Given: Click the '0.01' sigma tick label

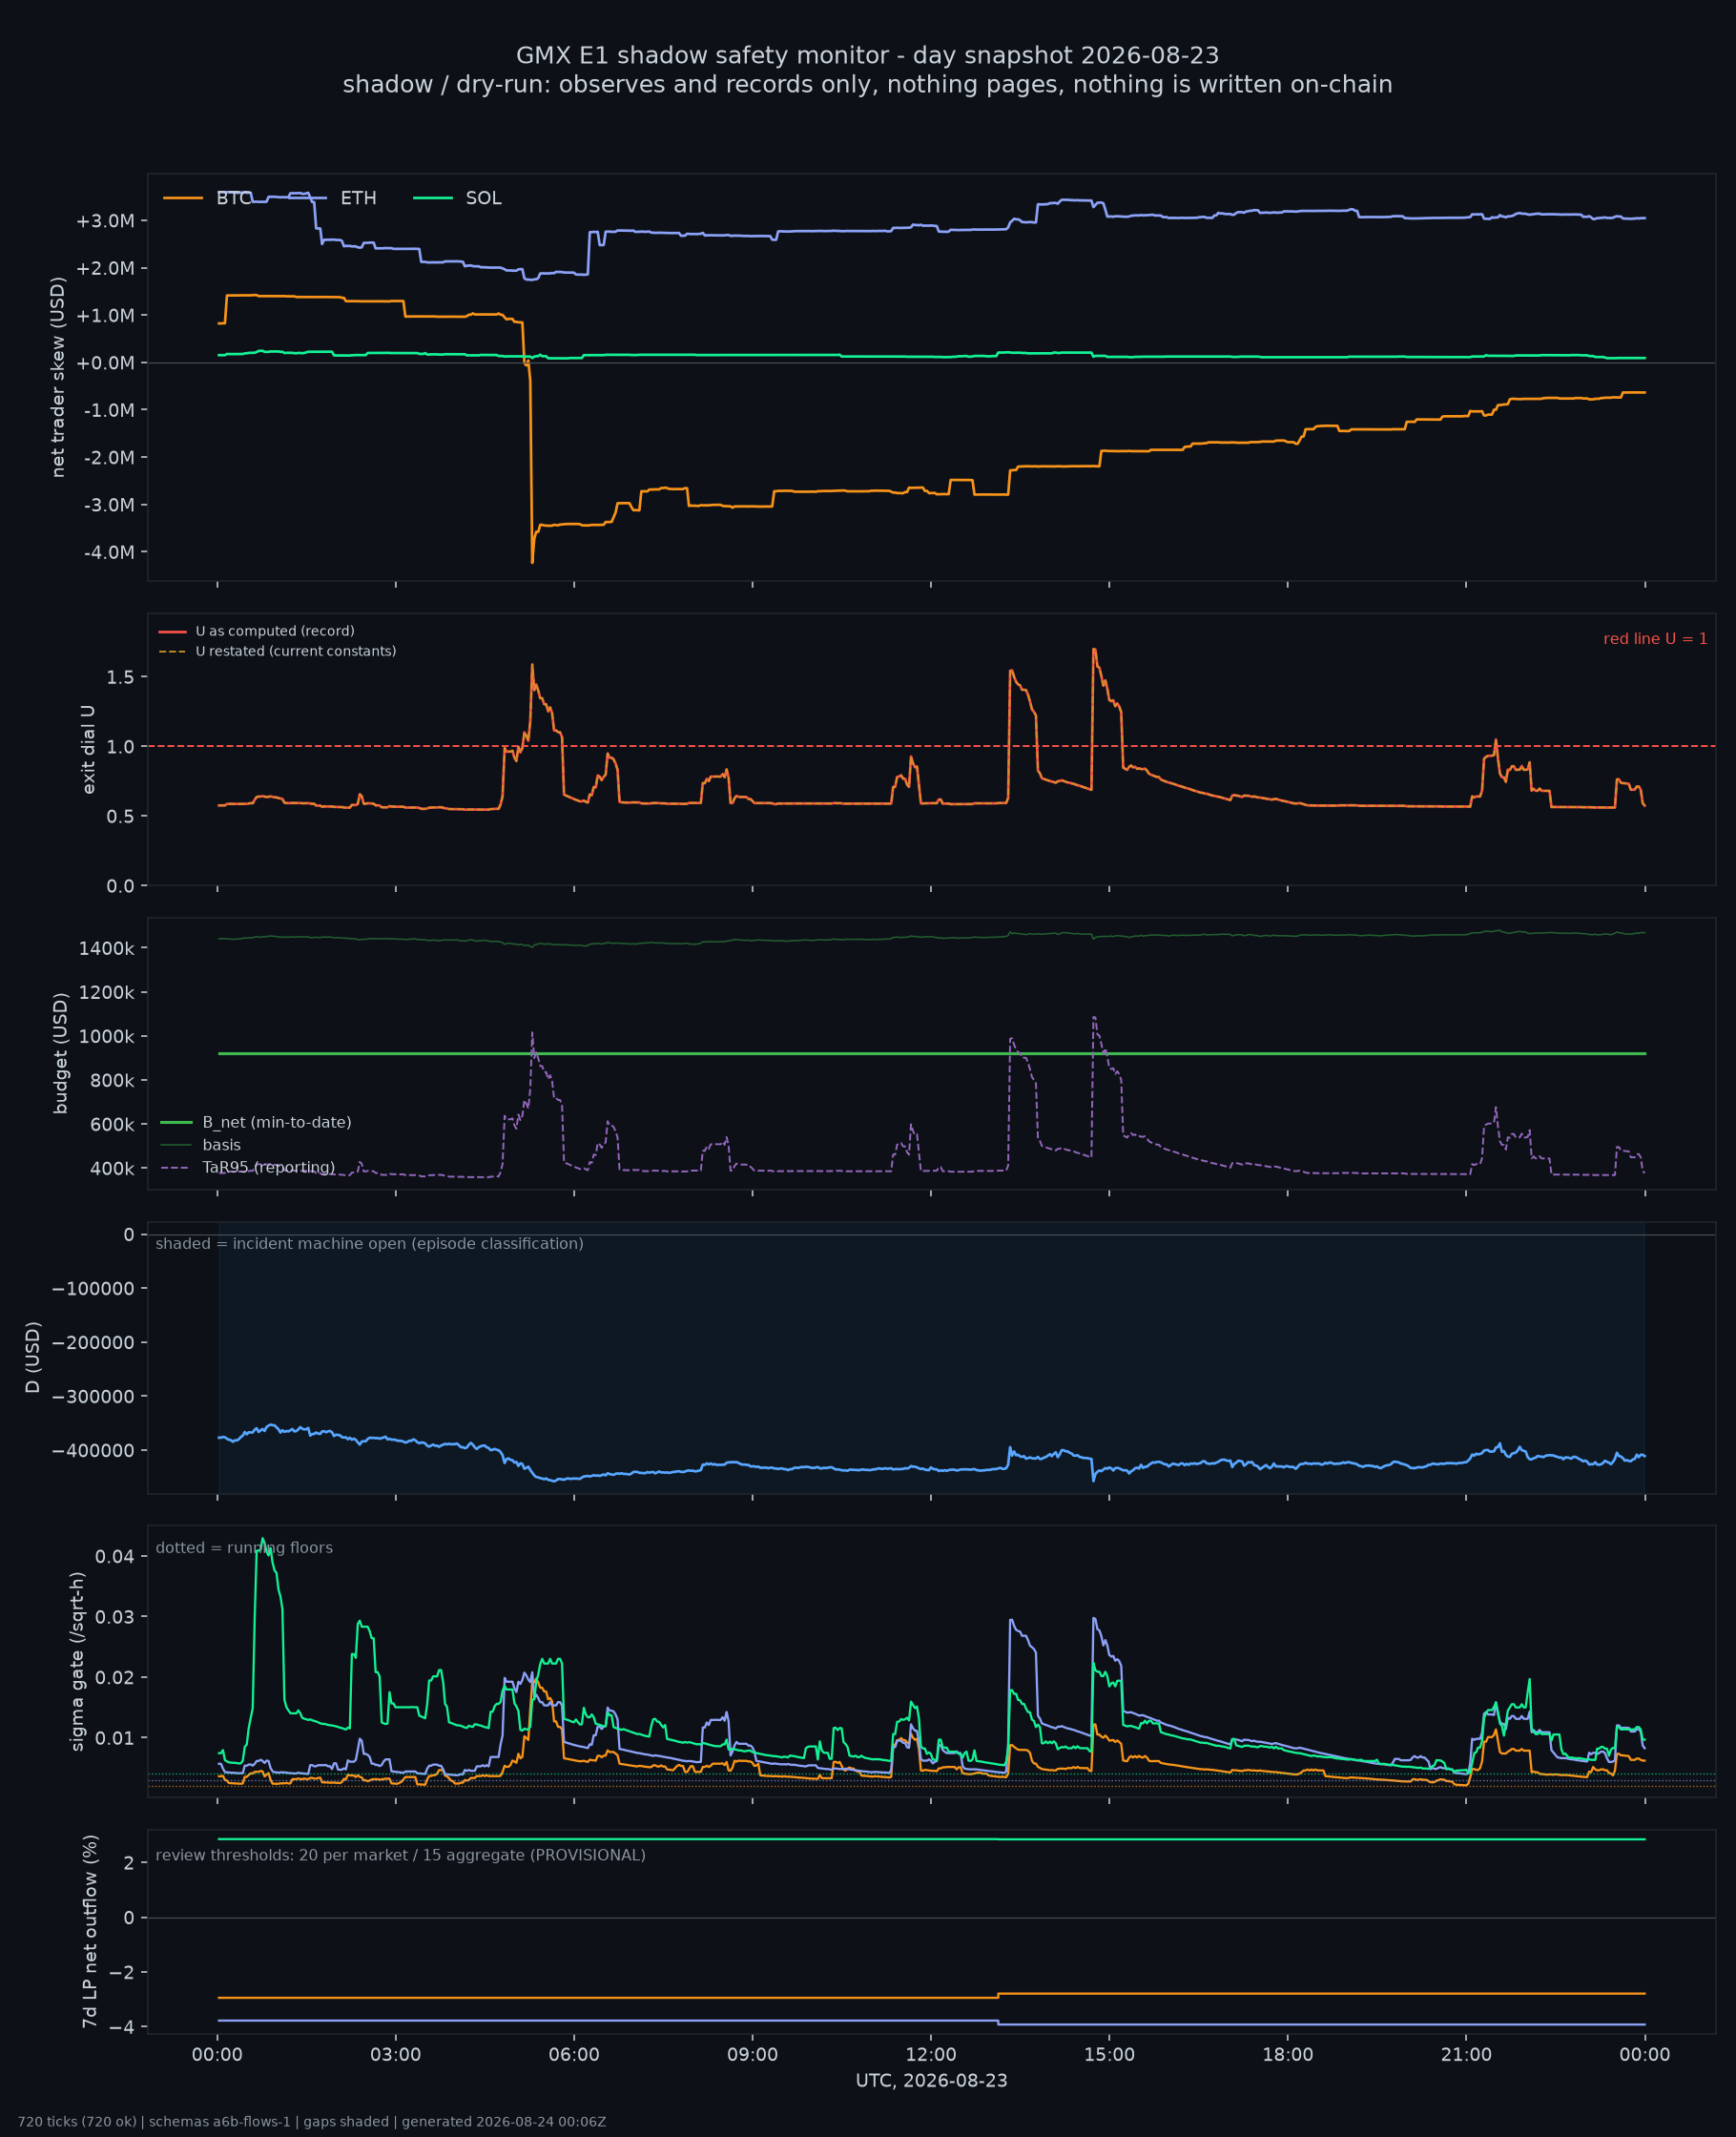Looking at the screenshot, I should [x=115, y=1738].
